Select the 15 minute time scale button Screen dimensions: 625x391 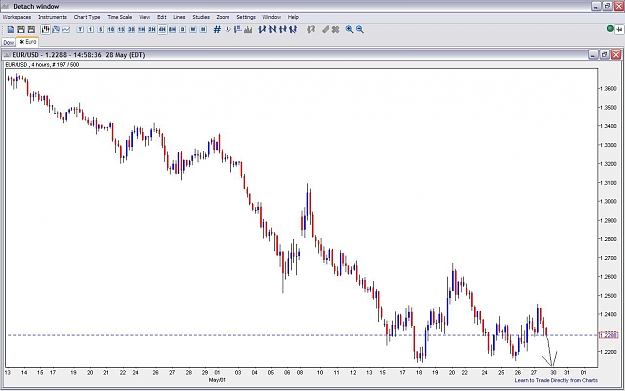(x=121, y=29)
